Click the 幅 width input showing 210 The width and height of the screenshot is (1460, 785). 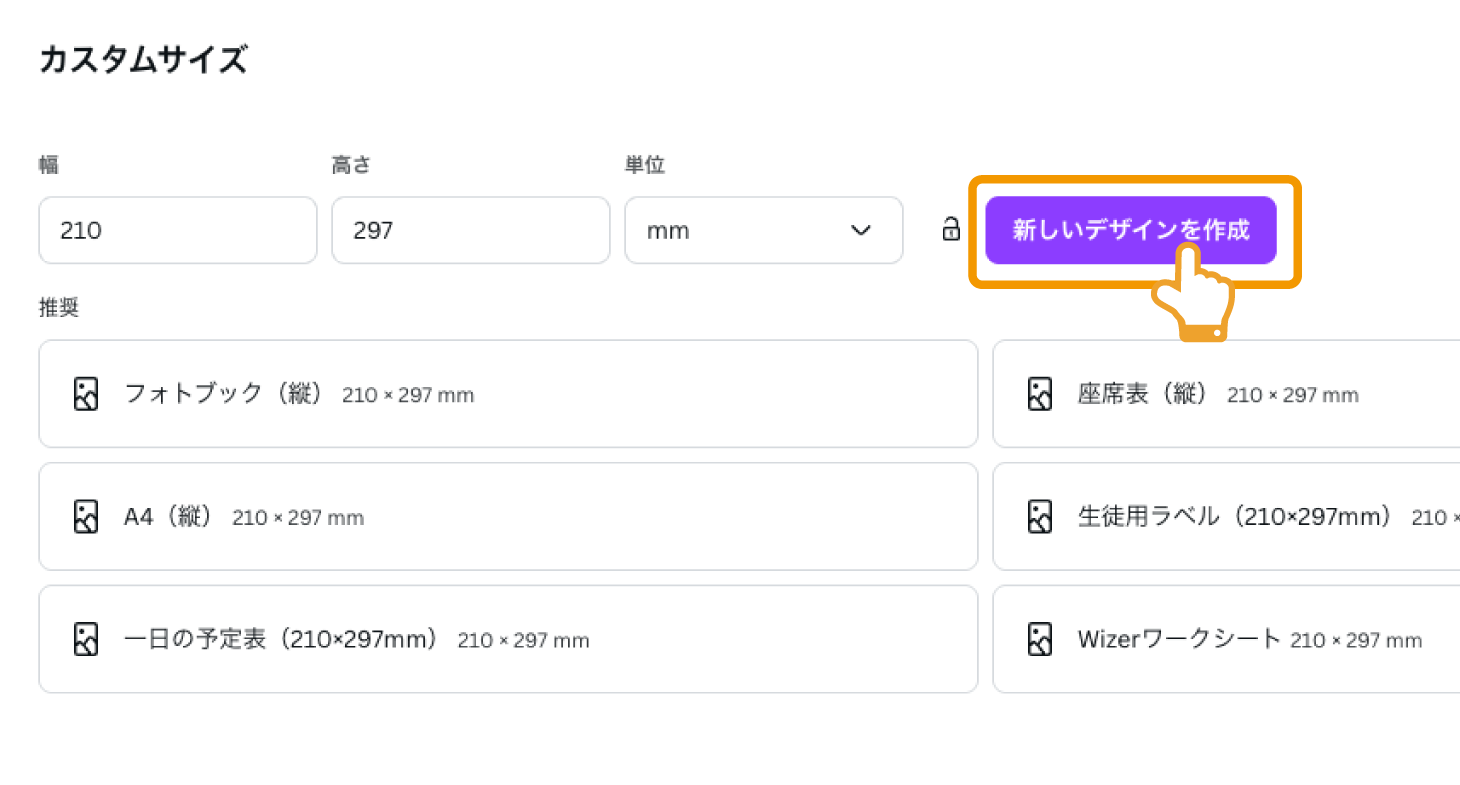(177, 230)
